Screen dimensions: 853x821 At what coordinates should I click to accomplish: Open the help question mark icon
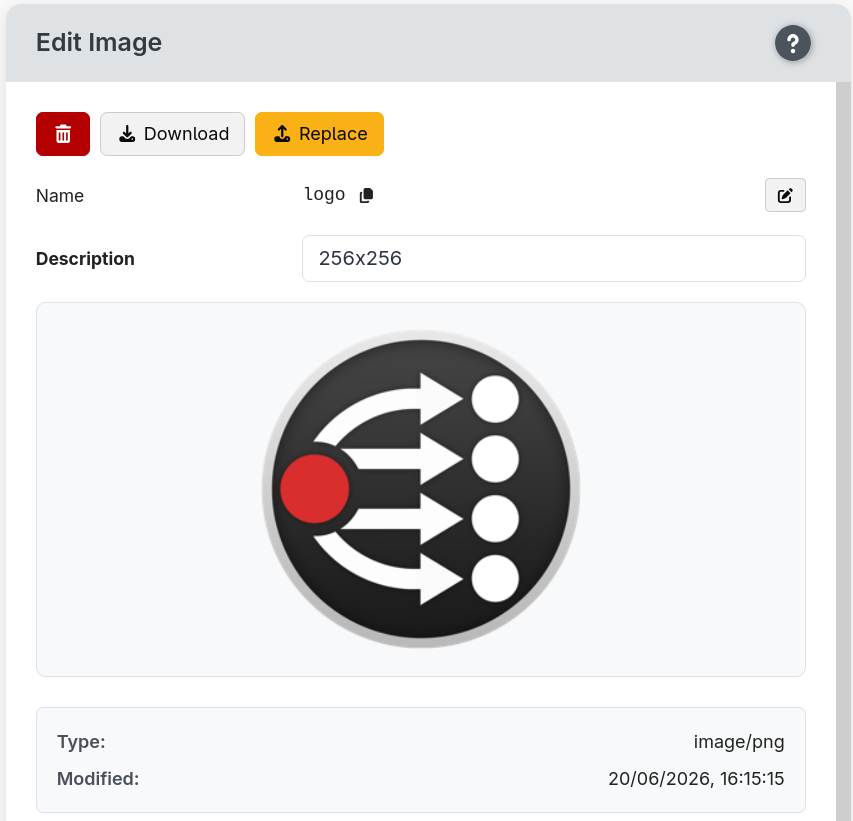pyautogui.click(x=793, y=43)
